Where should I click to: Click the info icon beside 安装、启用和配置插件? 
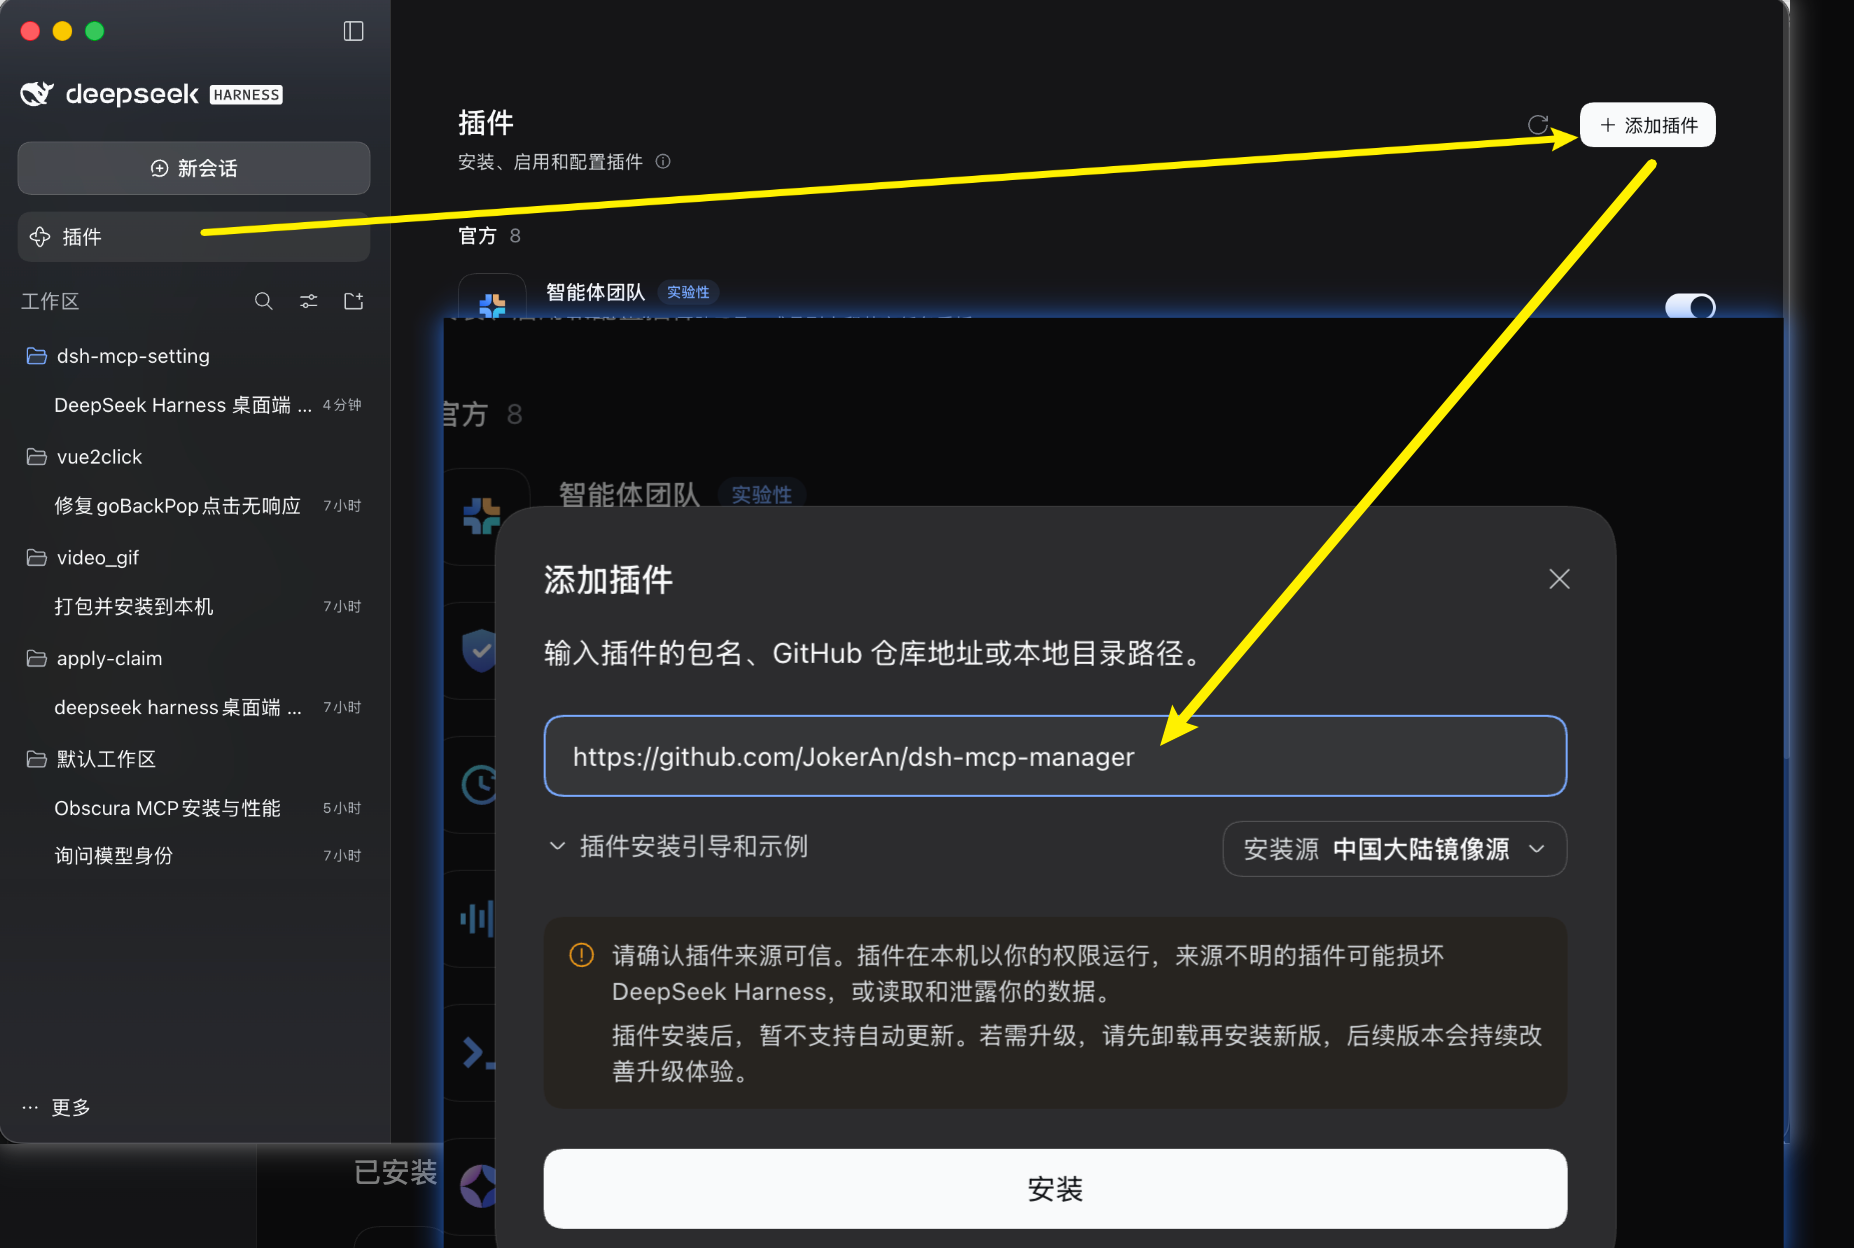click(663, 161)
